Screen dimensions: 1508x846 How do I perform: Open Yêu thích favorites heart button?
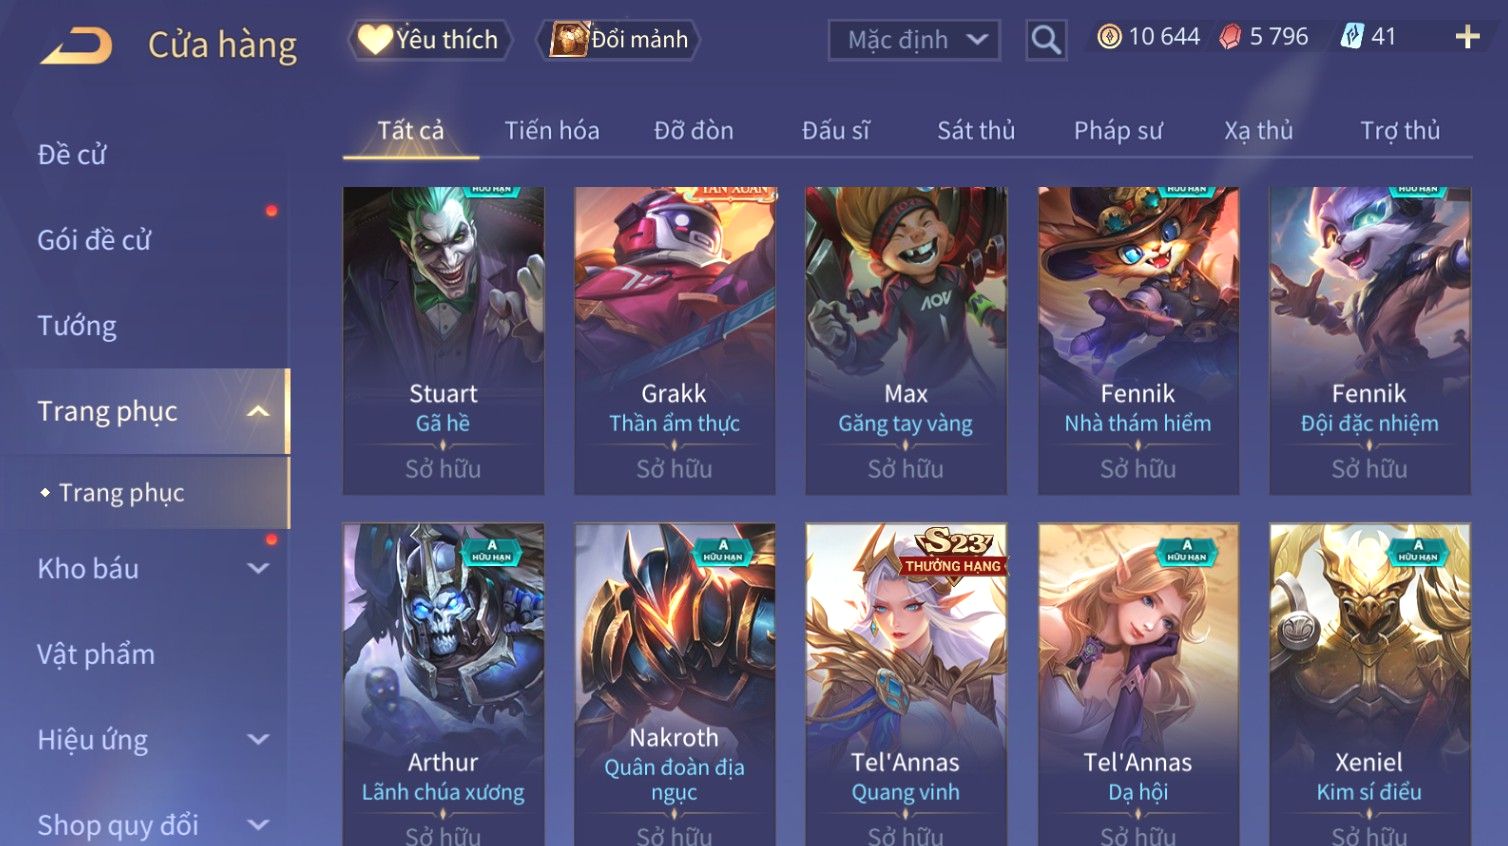(x=430, y=40)
